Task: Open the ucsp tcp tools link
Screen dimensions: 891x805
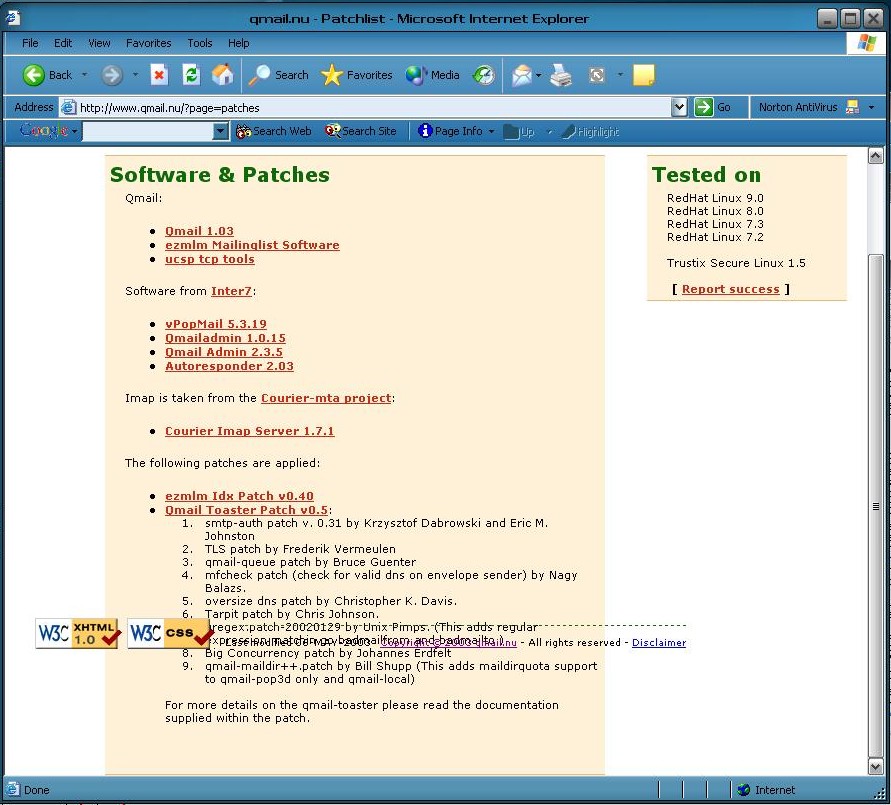Action: tap(210, 260)
